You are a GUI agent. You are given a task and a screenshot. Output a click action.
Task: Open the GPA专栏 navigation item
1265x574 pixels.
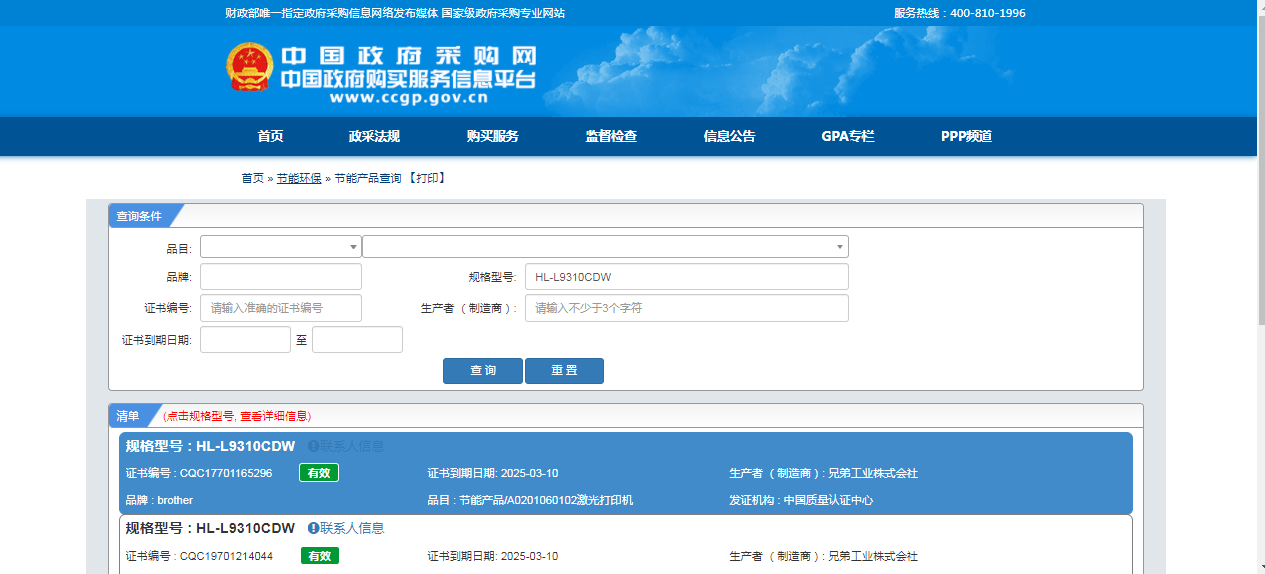tap(848, 137)
